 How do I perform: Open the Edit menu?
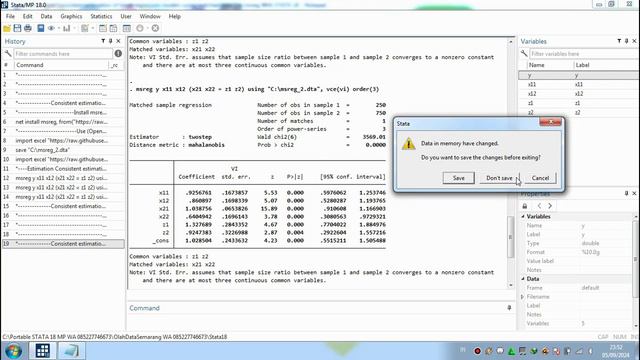pyautogui.click(x=27, y=16)
